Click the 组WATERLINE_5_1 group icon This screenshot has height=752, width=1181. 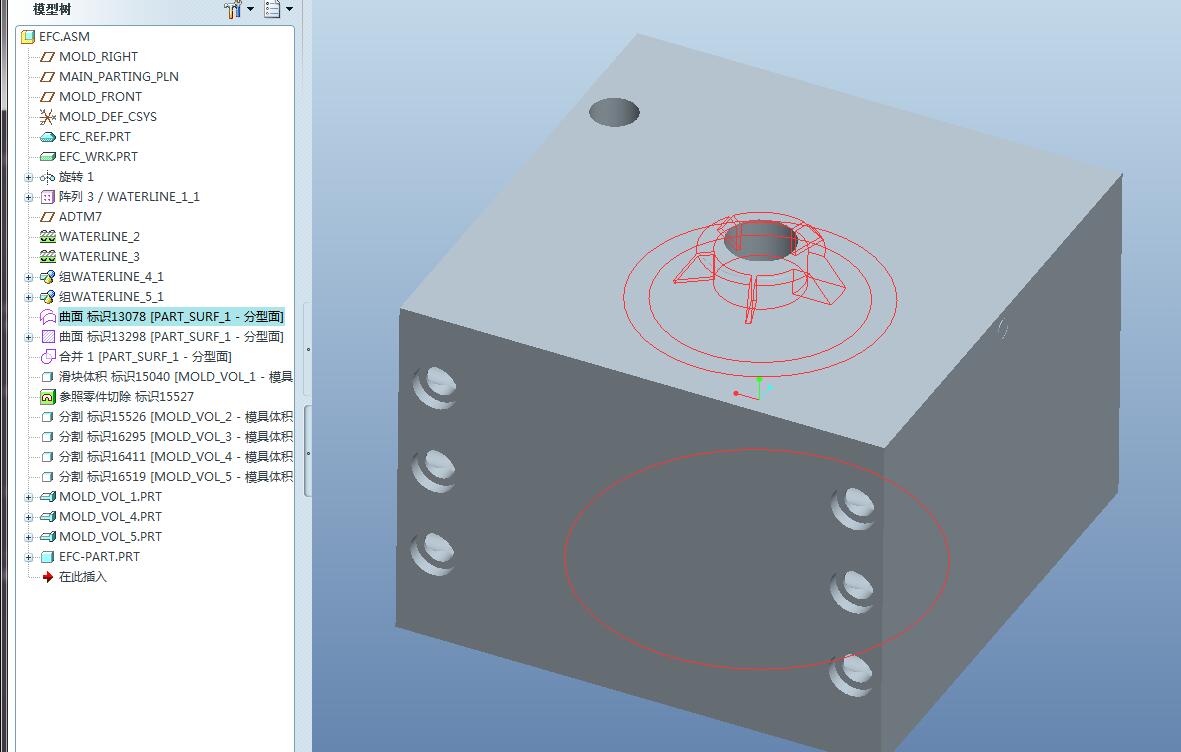click(x=47, y=297)
